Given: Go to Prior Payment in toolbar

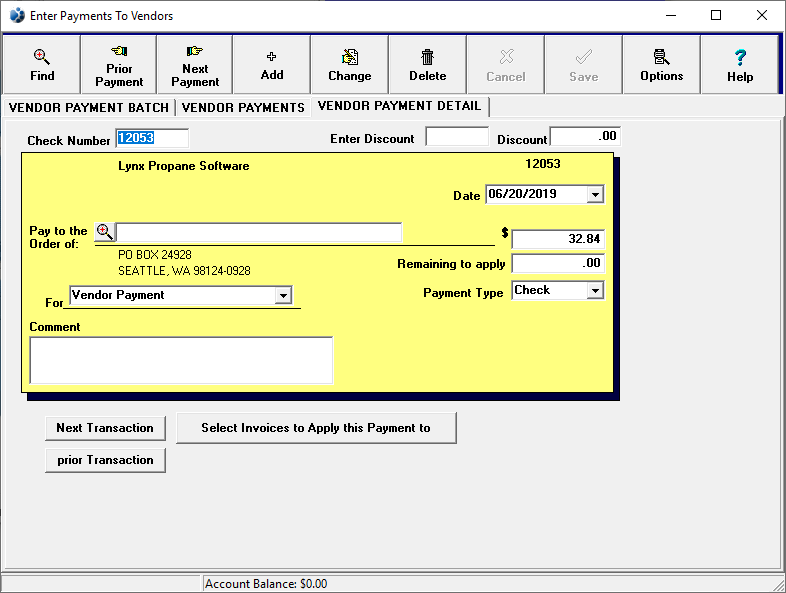Looking at the screenshot, I should pos(119,65).
